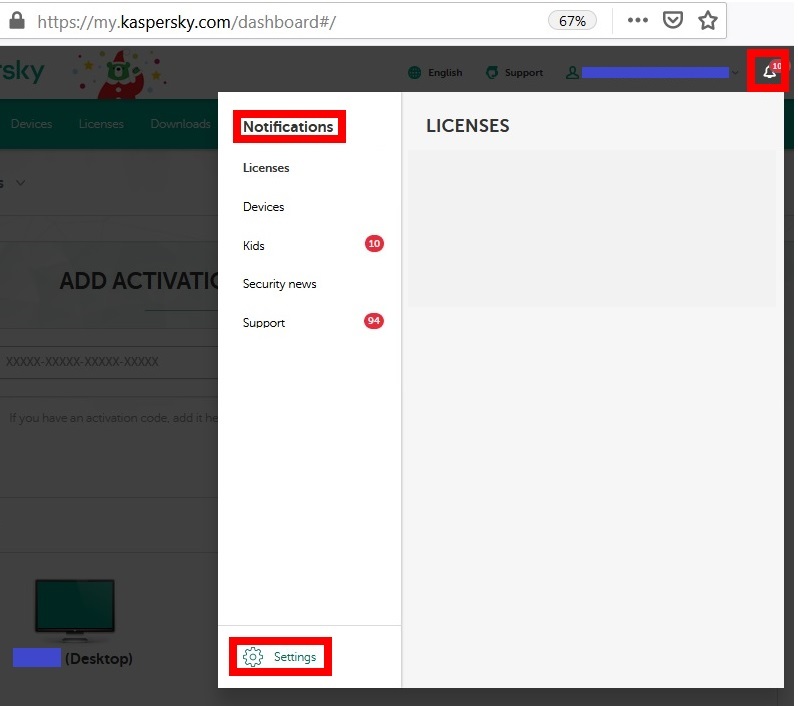Open the Devices tab in green navigation bar

31,124
